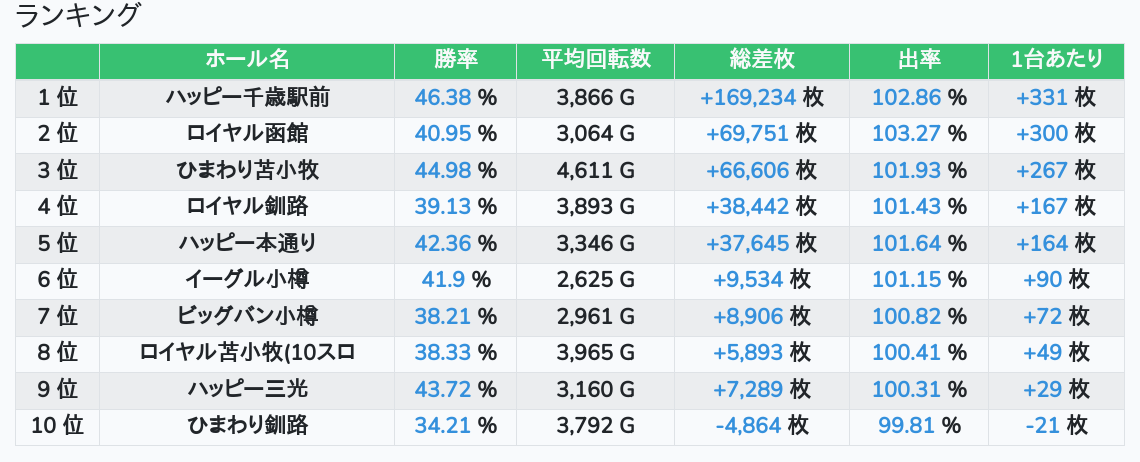Click the -21 per-machine value
This screenshot has height=462, width=1140.
tap(1042, 426)
